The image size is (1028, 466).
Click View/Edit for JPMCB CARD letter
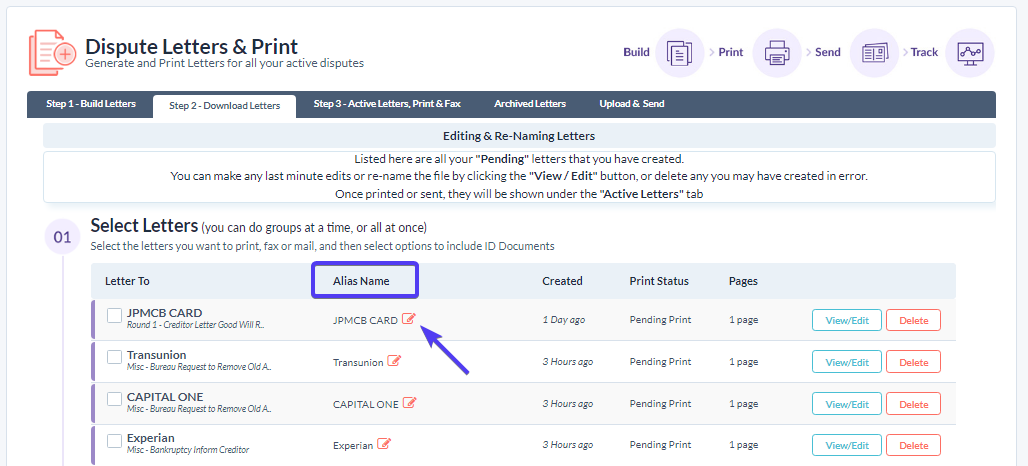click(x=846, y=321)
